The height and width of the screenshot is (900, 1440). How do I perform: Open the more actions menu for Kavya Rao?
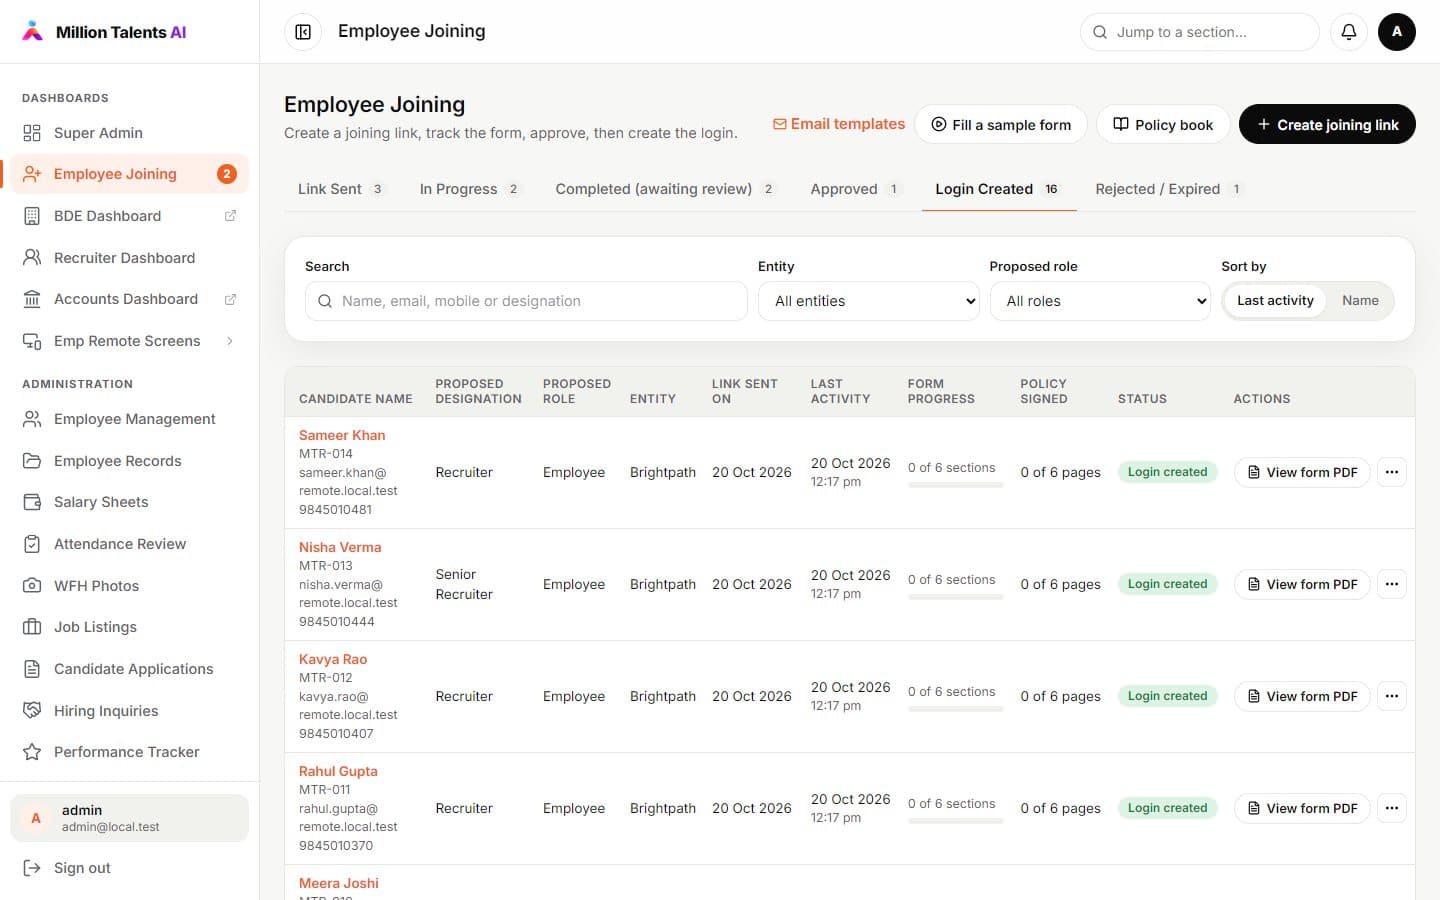pyautogui.click(x=1392, y=696)
